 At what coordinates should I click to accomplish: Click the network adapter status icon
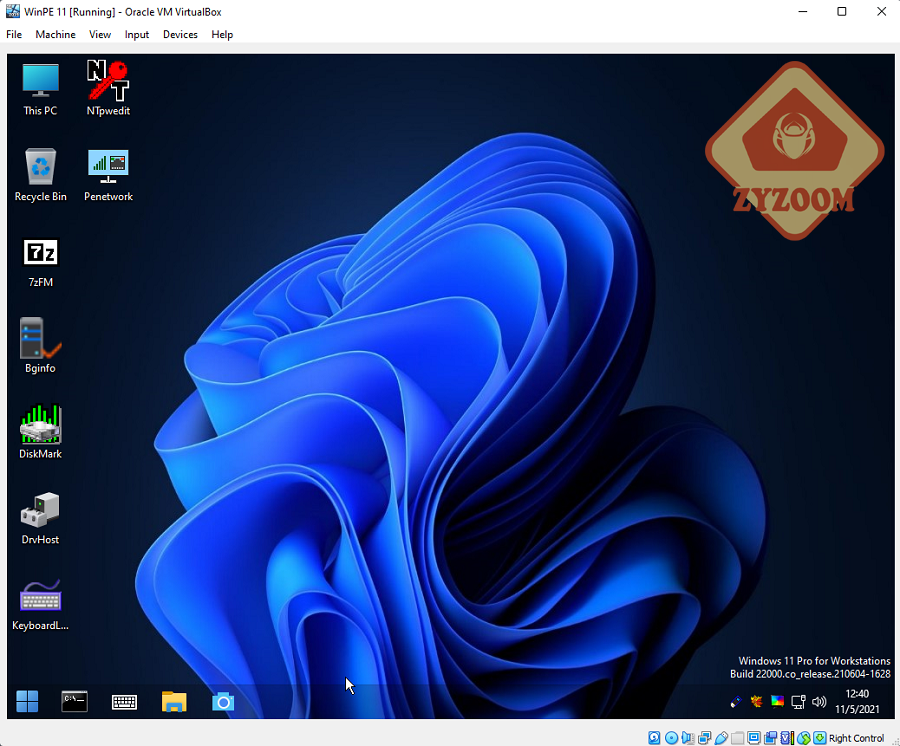(704, 738)
